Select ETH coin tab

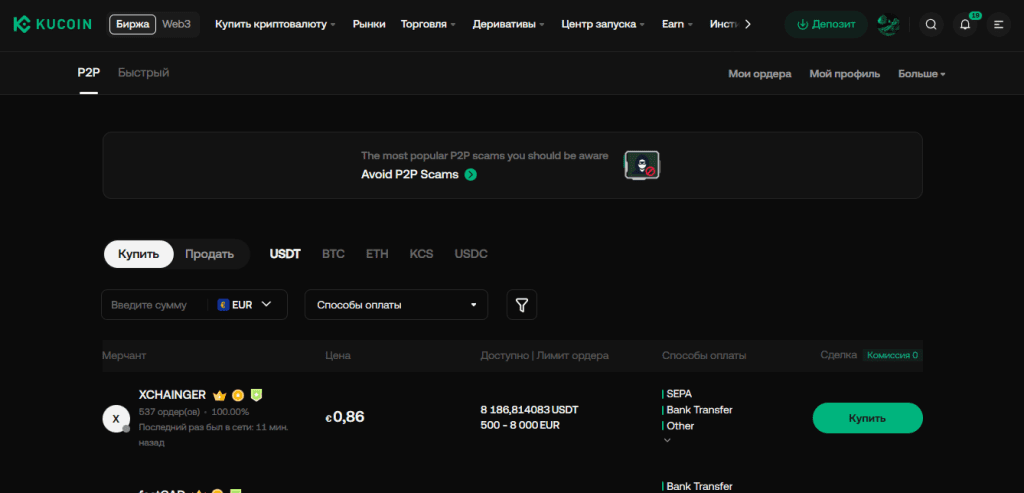coord(377,254)
